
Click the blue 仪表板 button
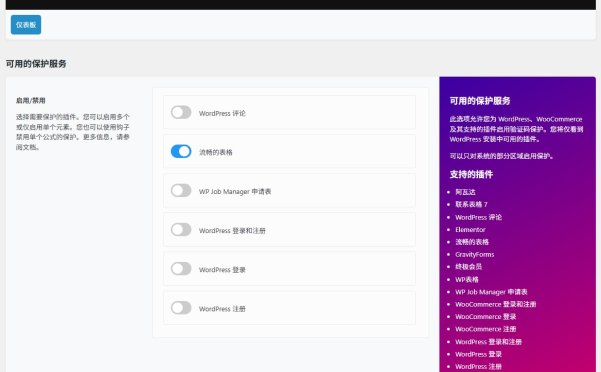click(26, 25)
